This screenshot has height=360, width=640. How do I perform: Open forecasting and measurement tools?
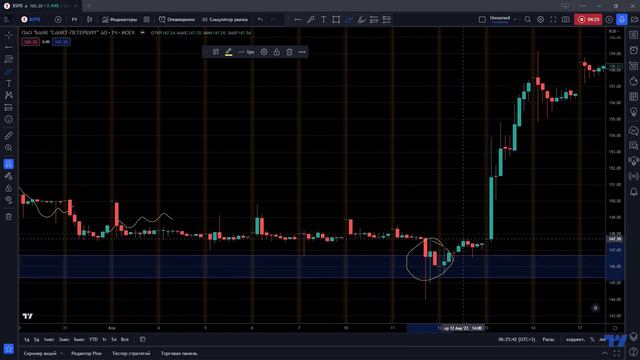(x=9, y=107)
